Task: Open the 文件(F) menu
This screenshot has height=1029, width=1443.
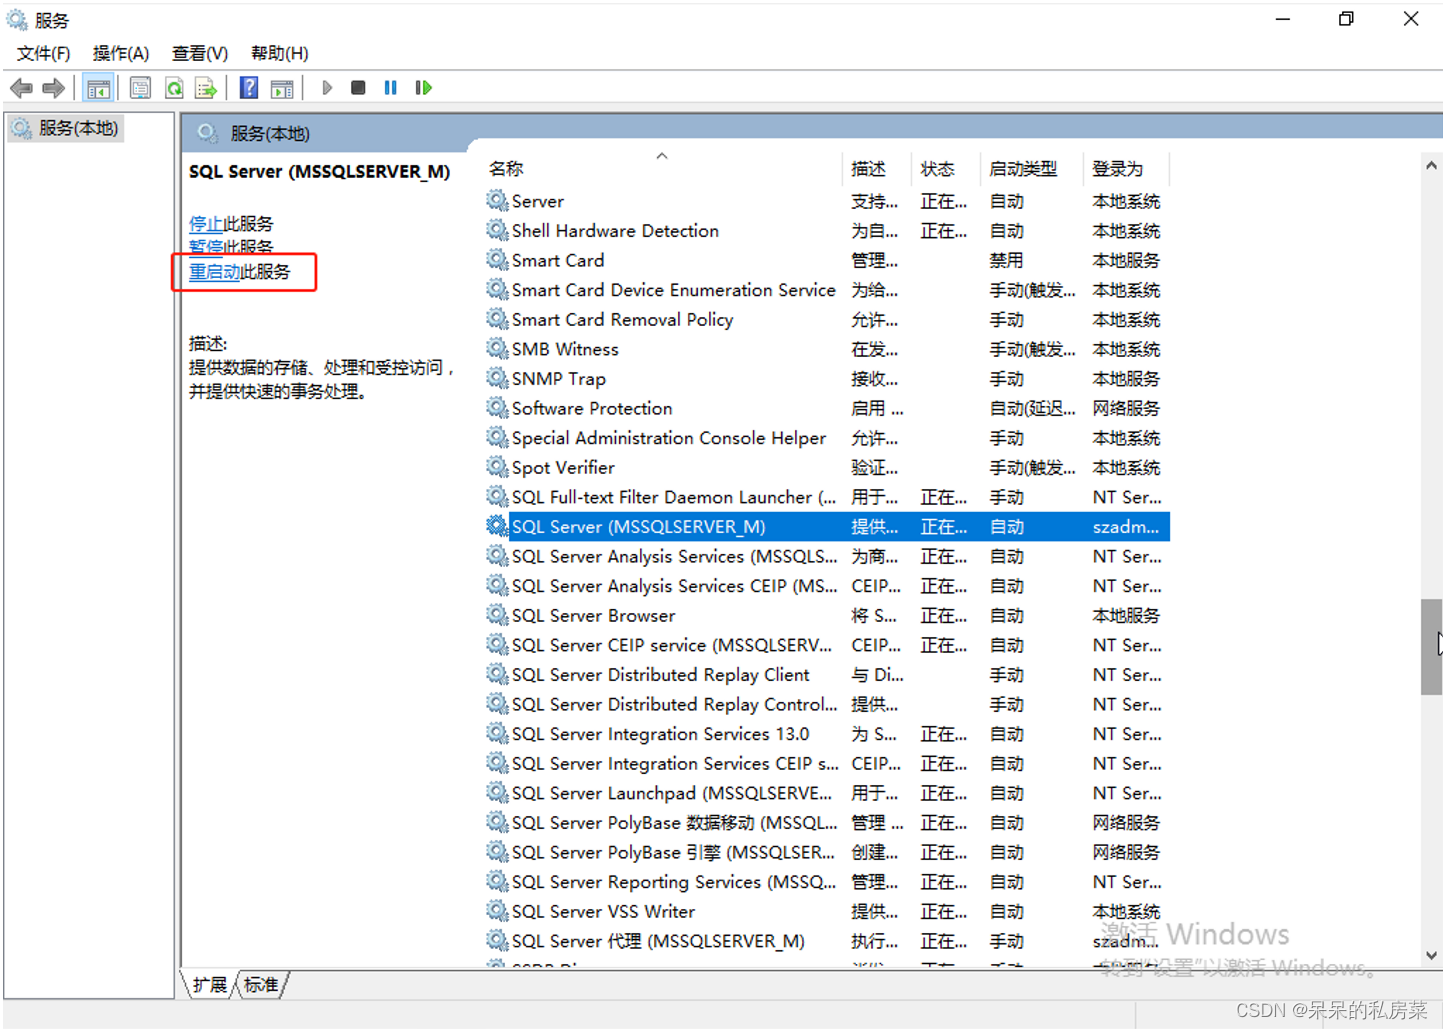Action: [43, 53]
